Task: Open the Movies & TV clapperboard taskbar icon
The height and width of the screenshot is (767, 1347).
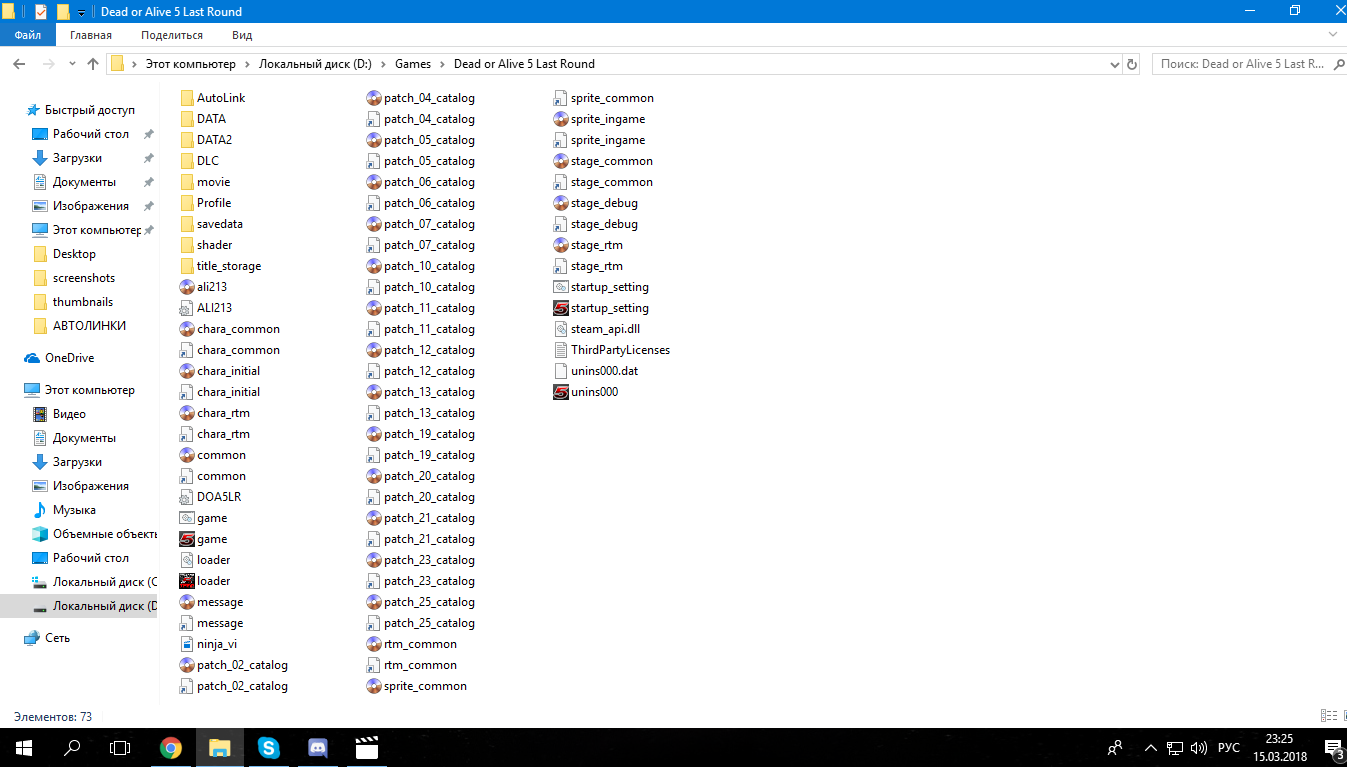Action: click(x=366, y=747)
